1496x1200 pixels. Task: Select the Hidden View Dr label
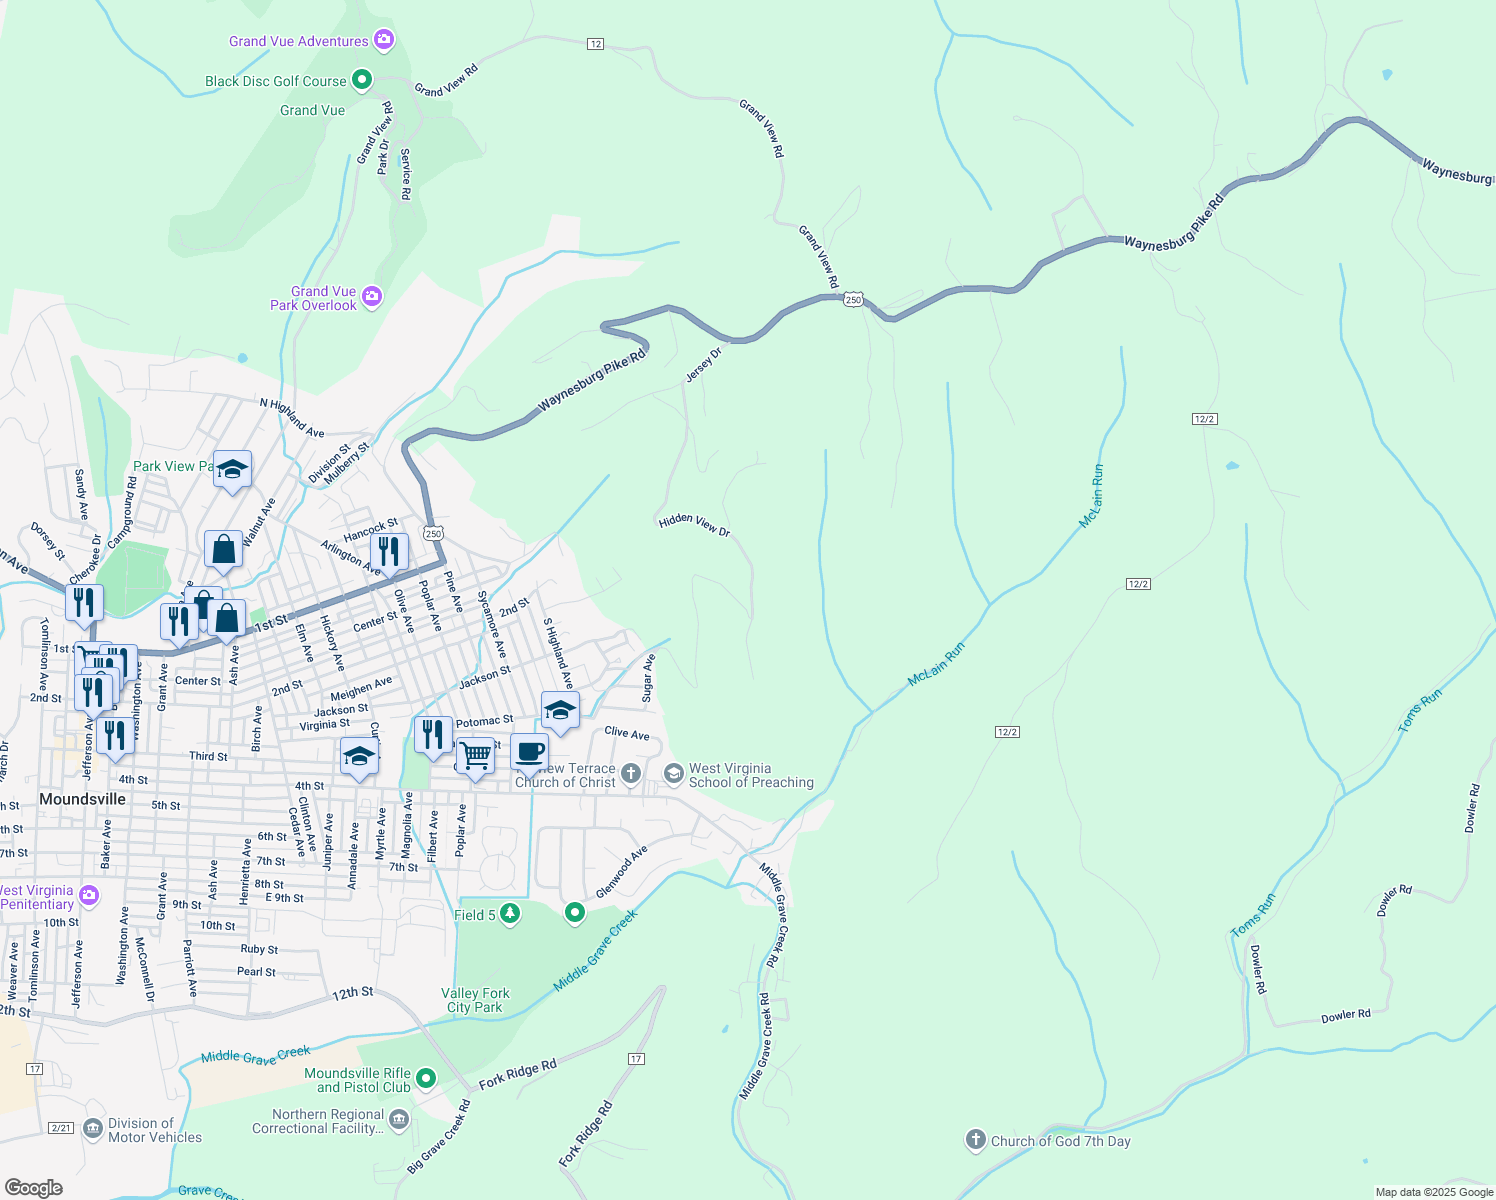[695, 525]
